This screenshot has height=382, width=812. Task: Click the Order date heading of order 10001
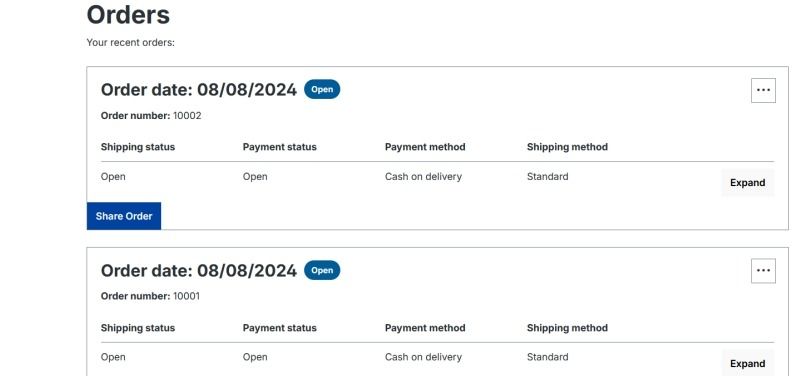coord(199,270)
